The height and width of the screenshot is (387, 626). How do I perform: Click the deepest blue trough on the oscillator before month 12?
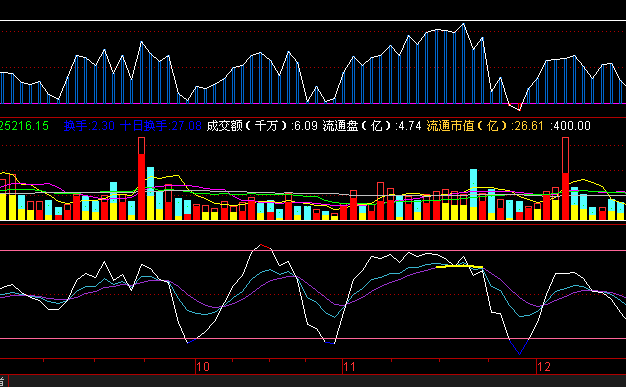tap(519, 347)
